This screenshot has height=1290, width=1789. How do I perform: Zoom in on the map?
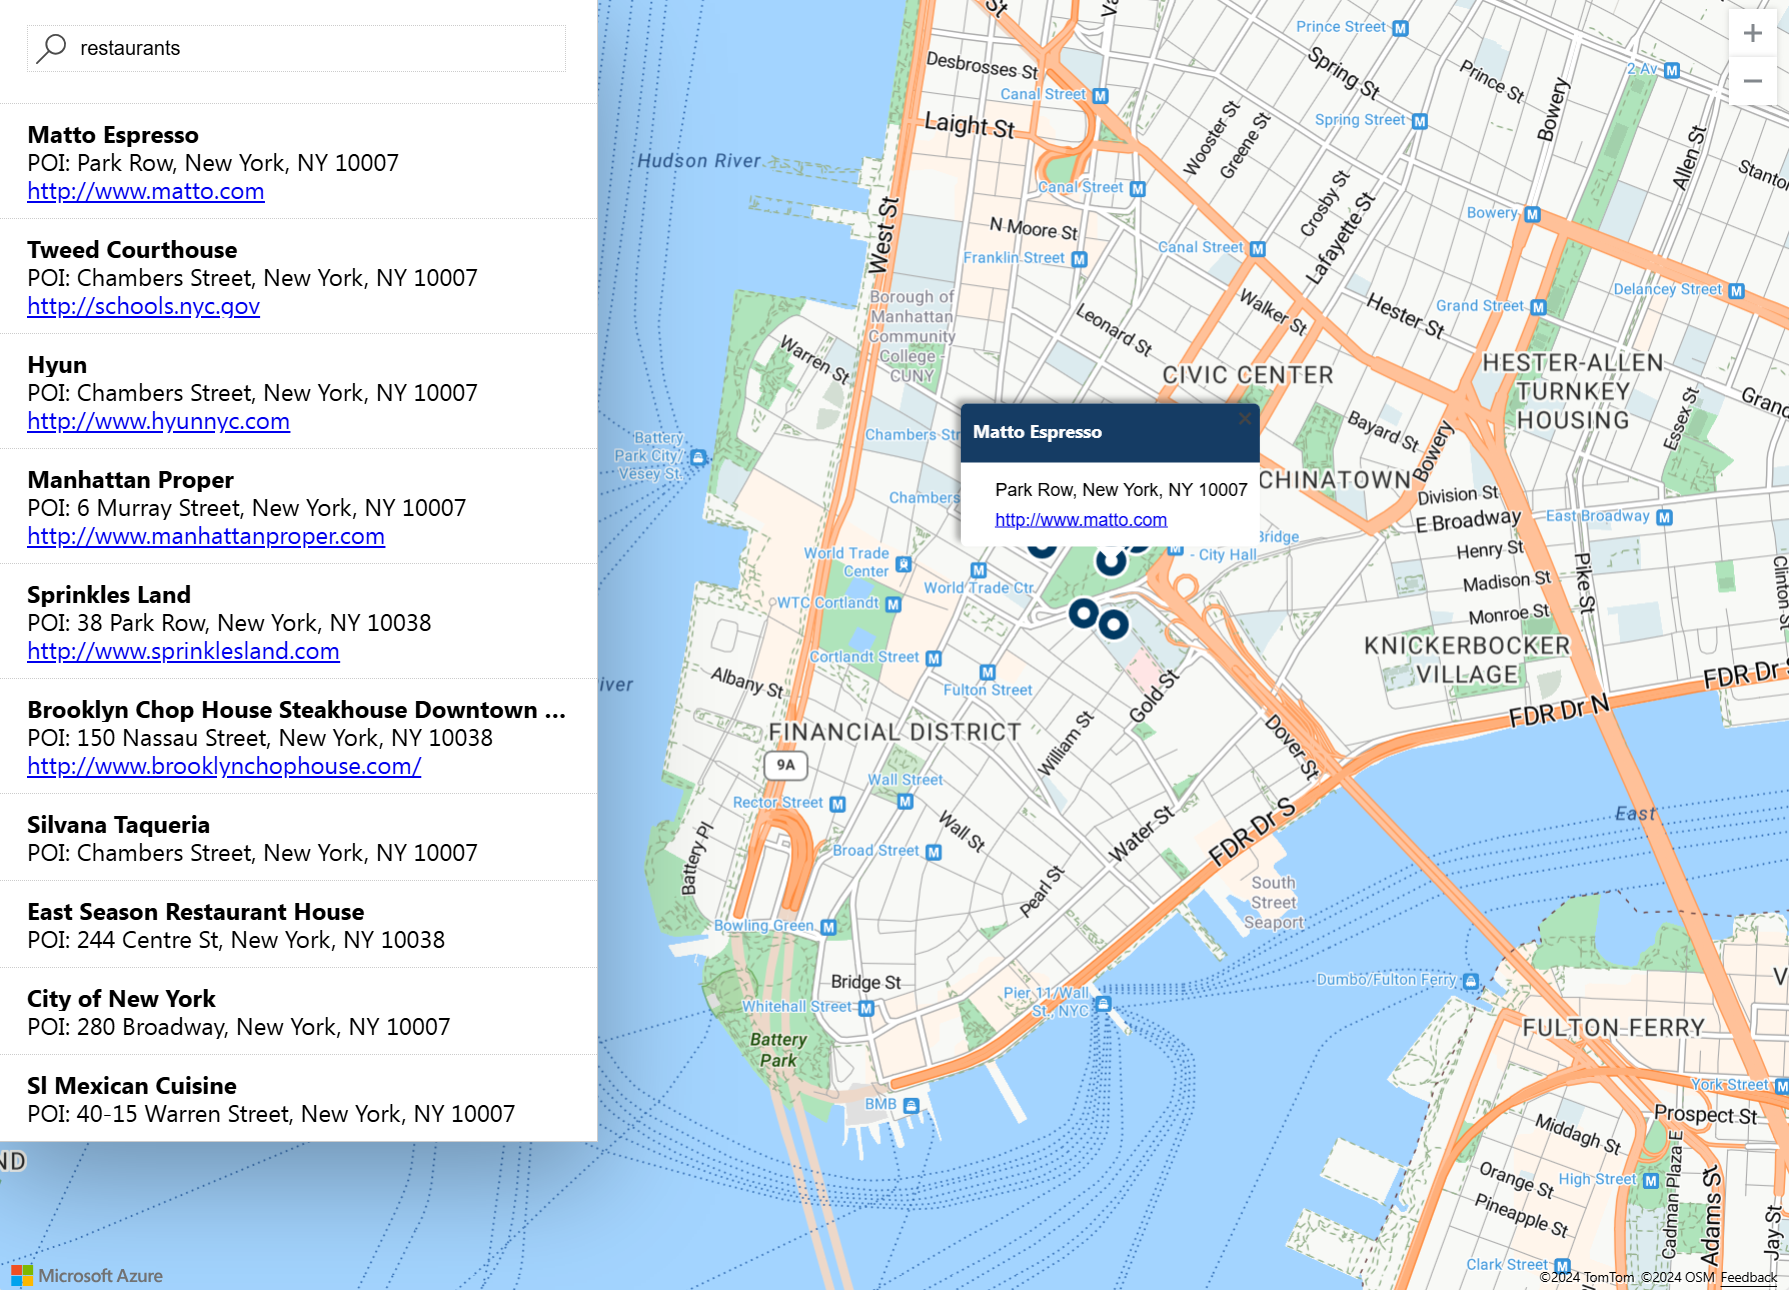[1752, 33]
